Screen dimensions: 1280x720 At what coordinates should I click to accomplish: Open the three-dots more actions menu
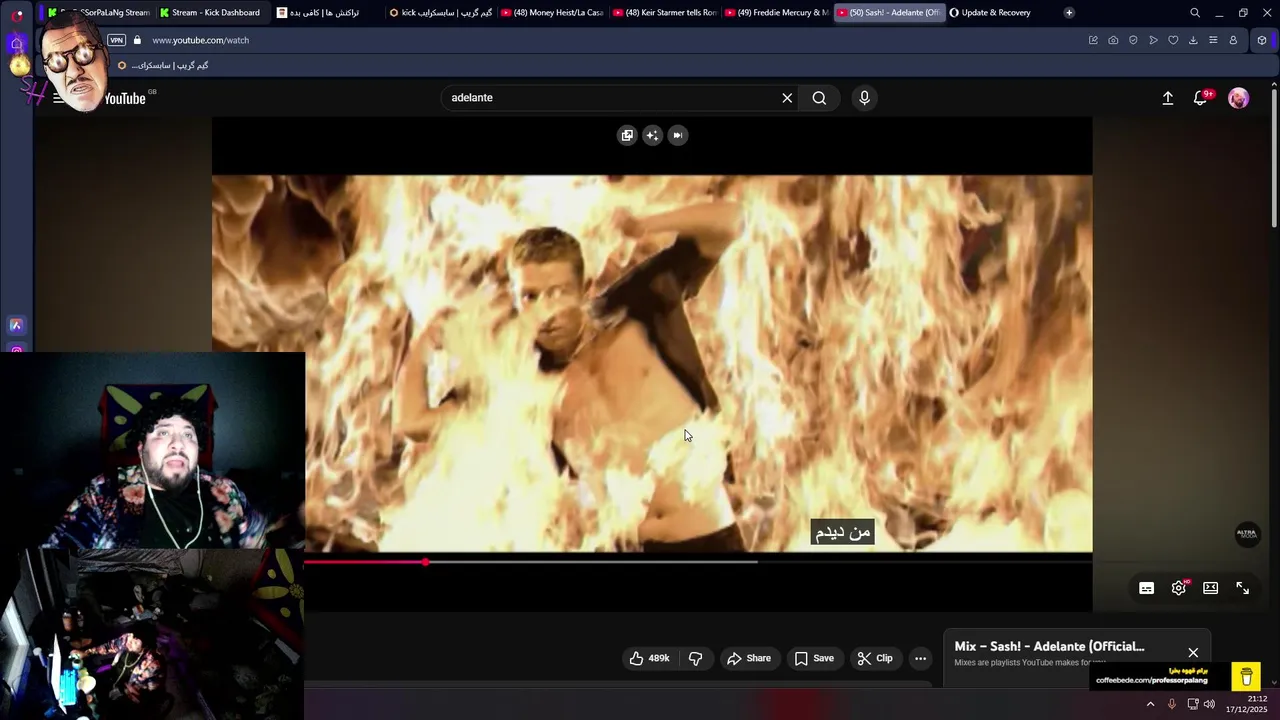pyautogui.click(x=921, y=658)
